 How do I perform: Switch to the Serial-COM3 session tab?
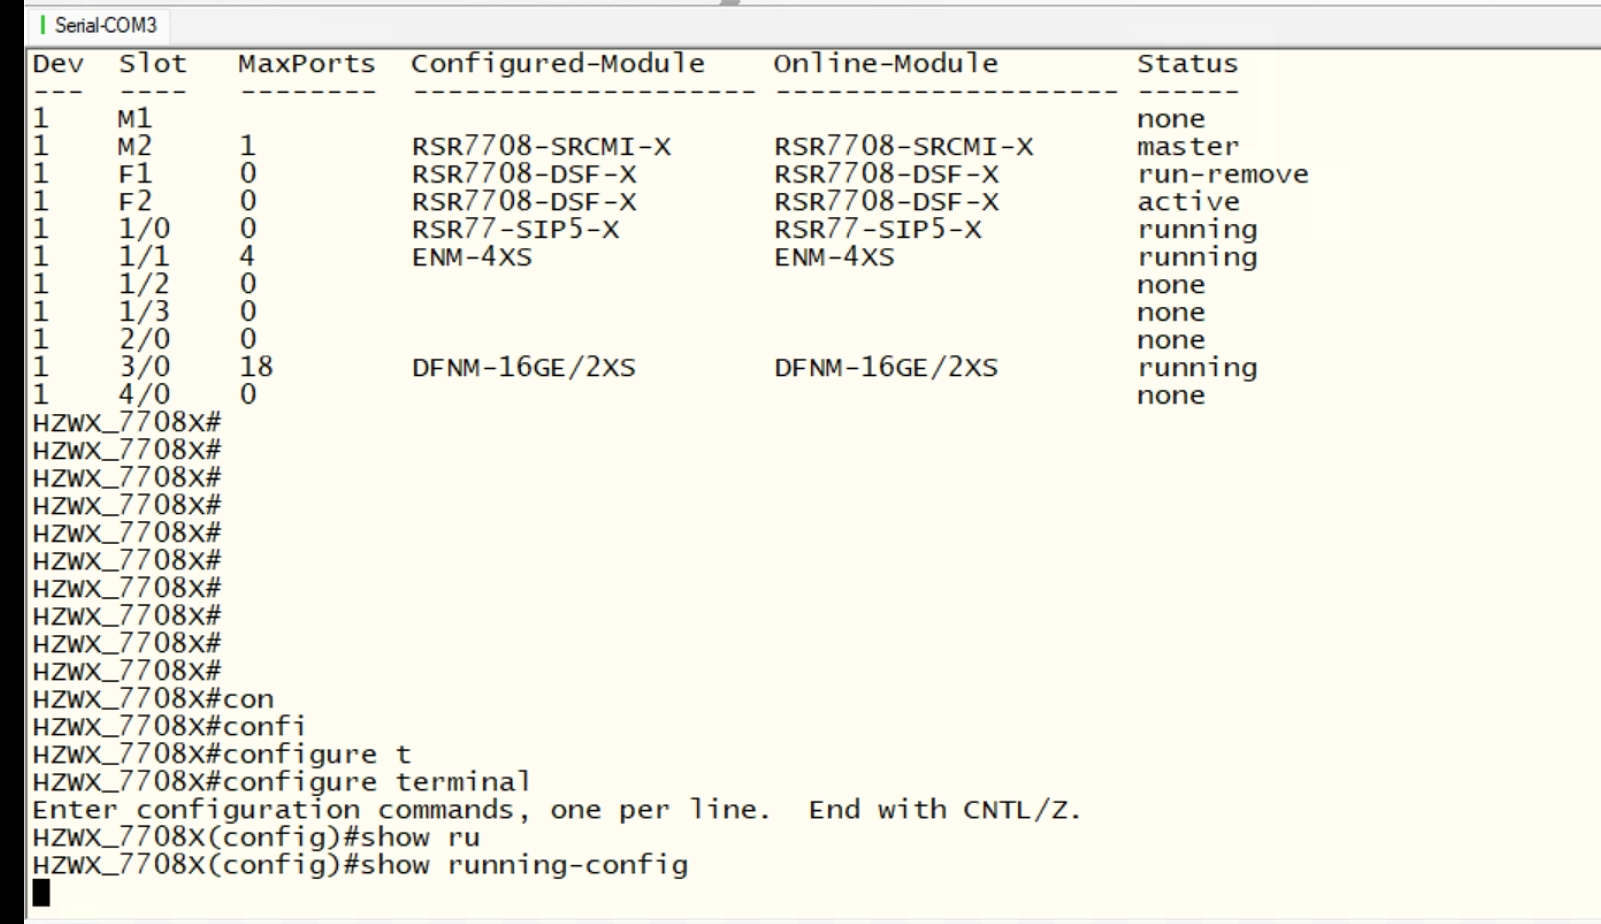(x=105, y=25)
